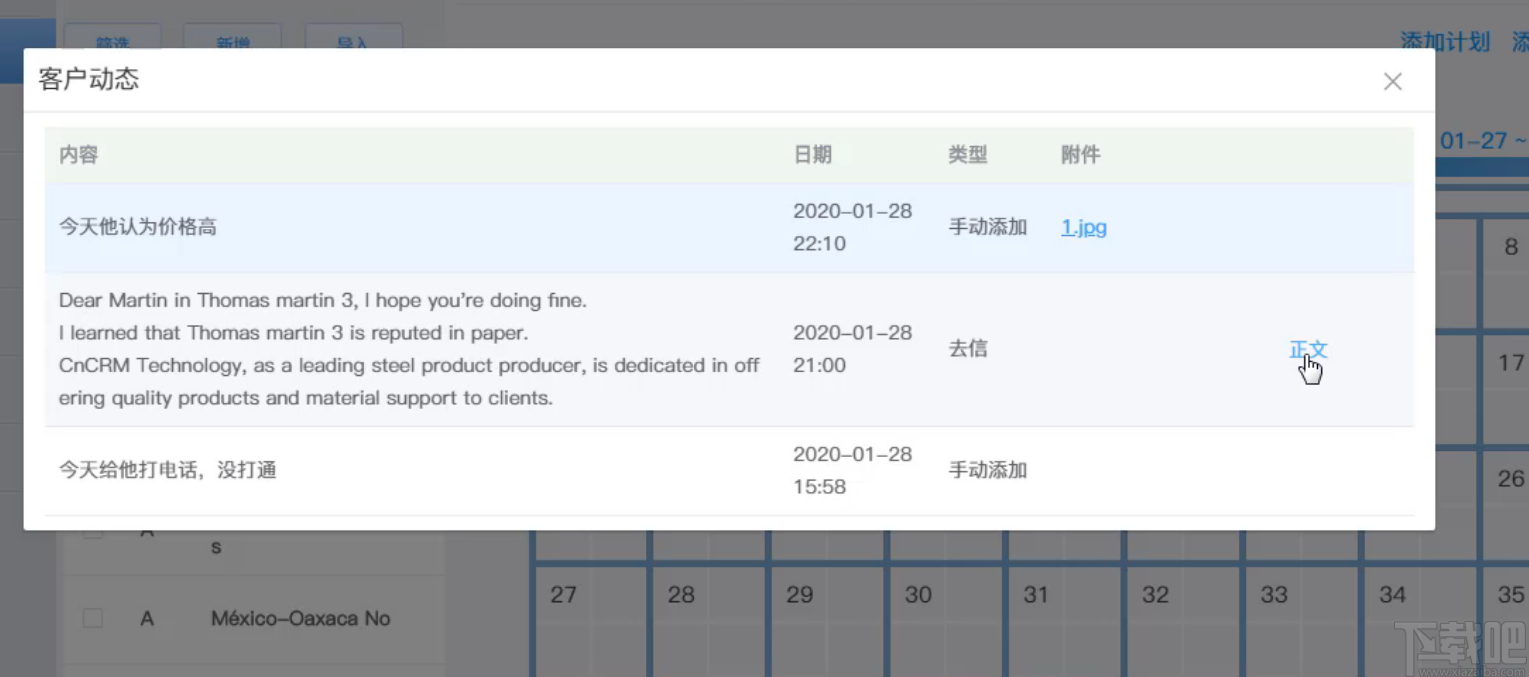Click 正文 to view email body
This screenshot has height=677, width=1529.
click(1309, 349)
